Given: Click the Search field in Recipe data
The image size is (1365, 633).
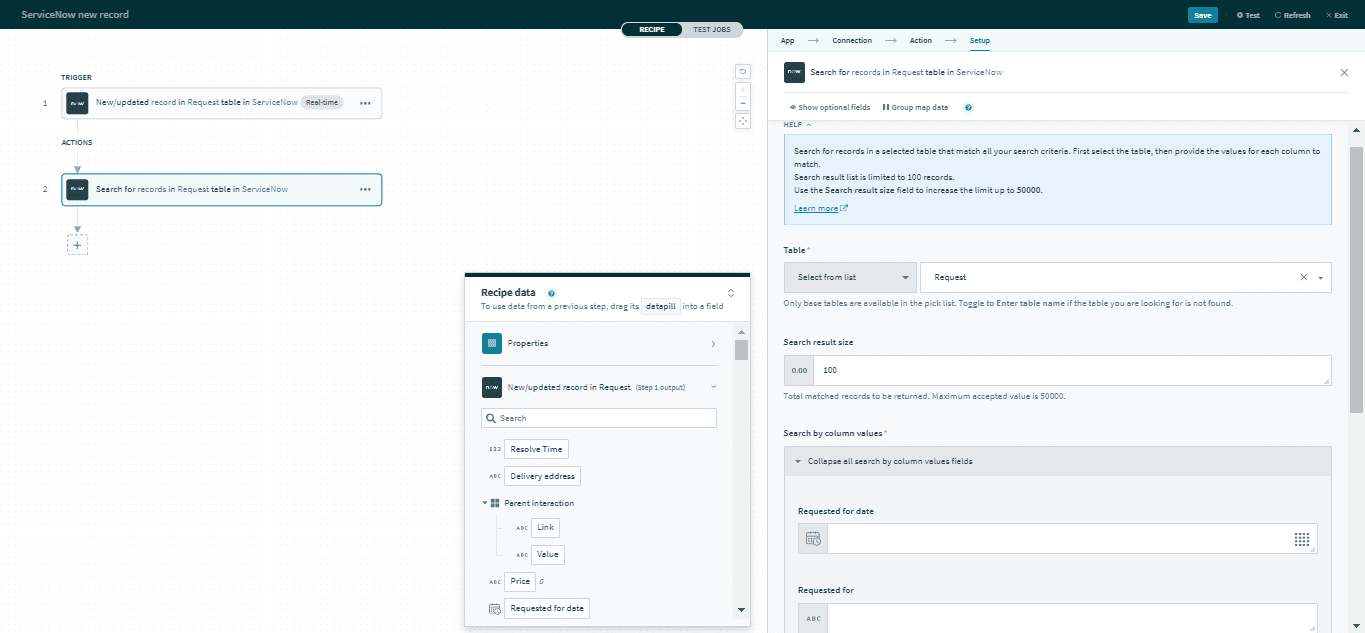Looking at the screenshot, I should point(598,417).
